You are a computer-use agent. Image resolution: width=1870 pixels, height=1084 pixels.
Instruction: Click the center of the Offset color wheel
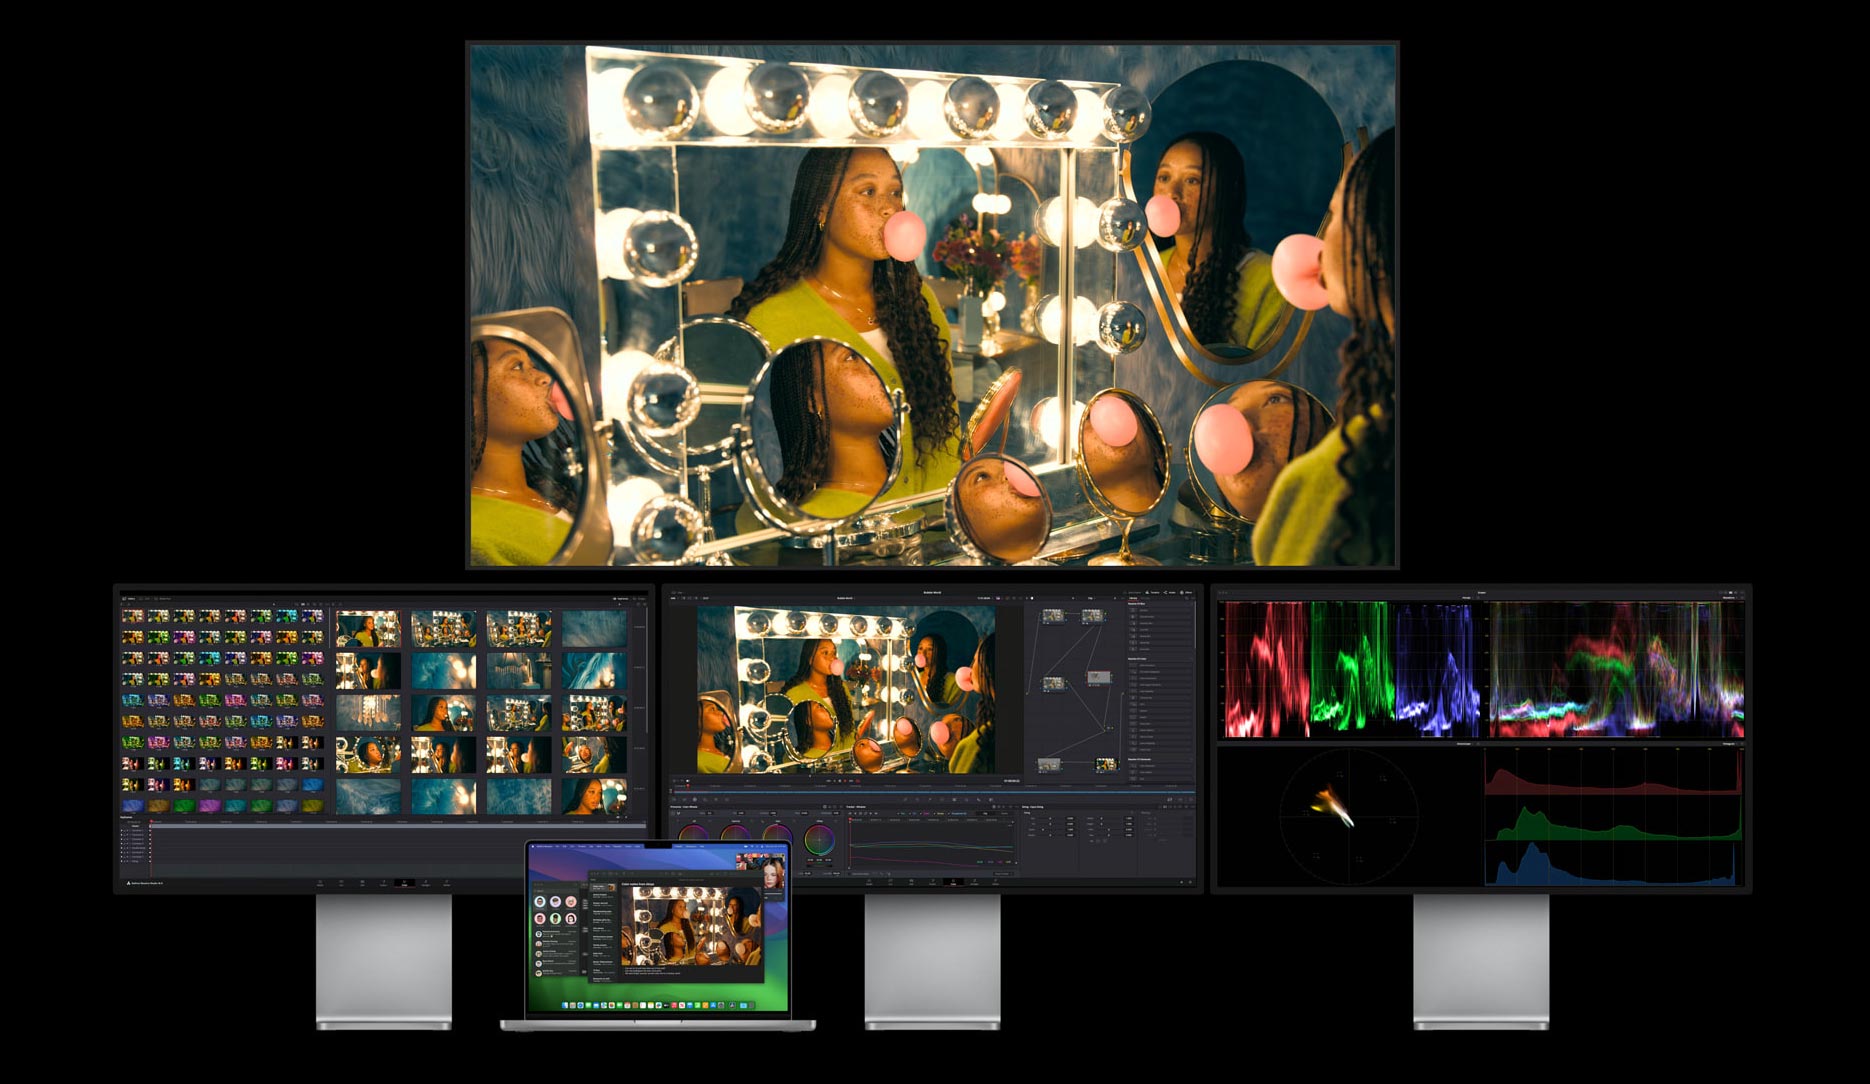820,838
